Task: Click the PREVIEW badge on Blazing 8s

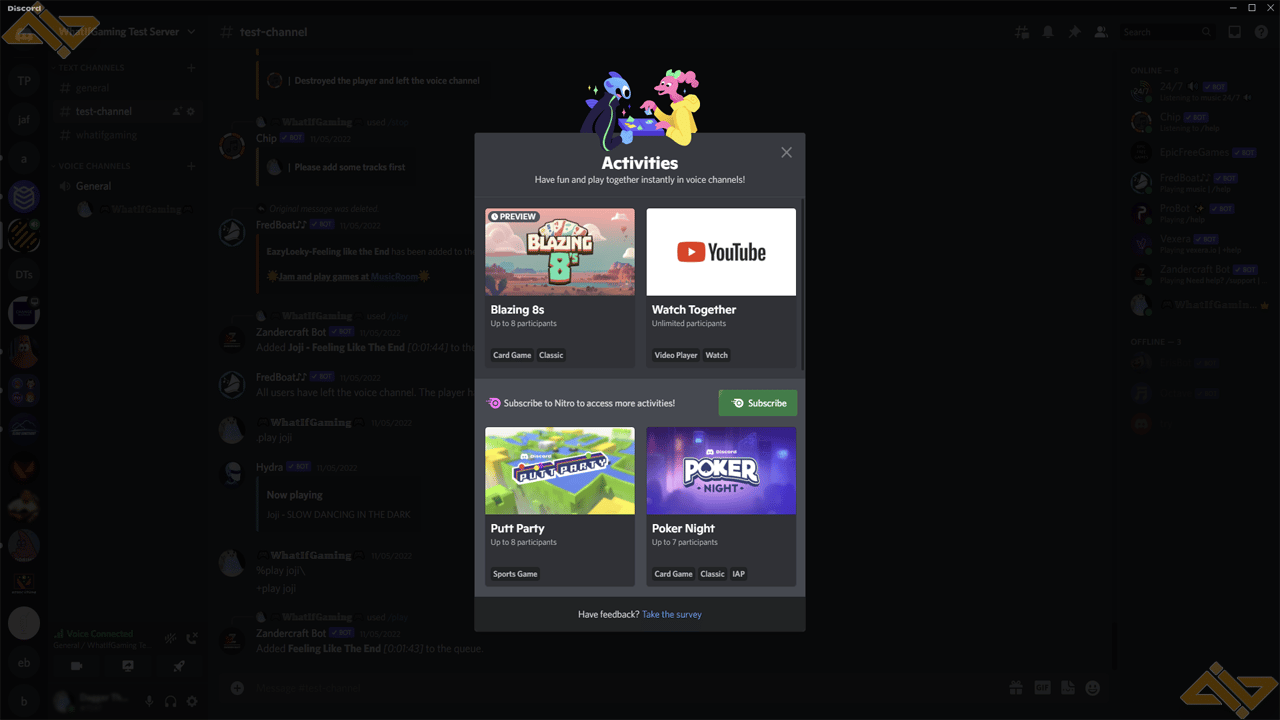Action: [515, 216]
